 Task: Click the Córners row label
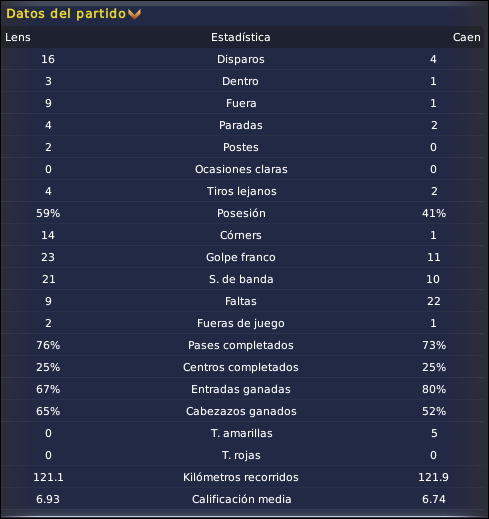coord(241,235)
